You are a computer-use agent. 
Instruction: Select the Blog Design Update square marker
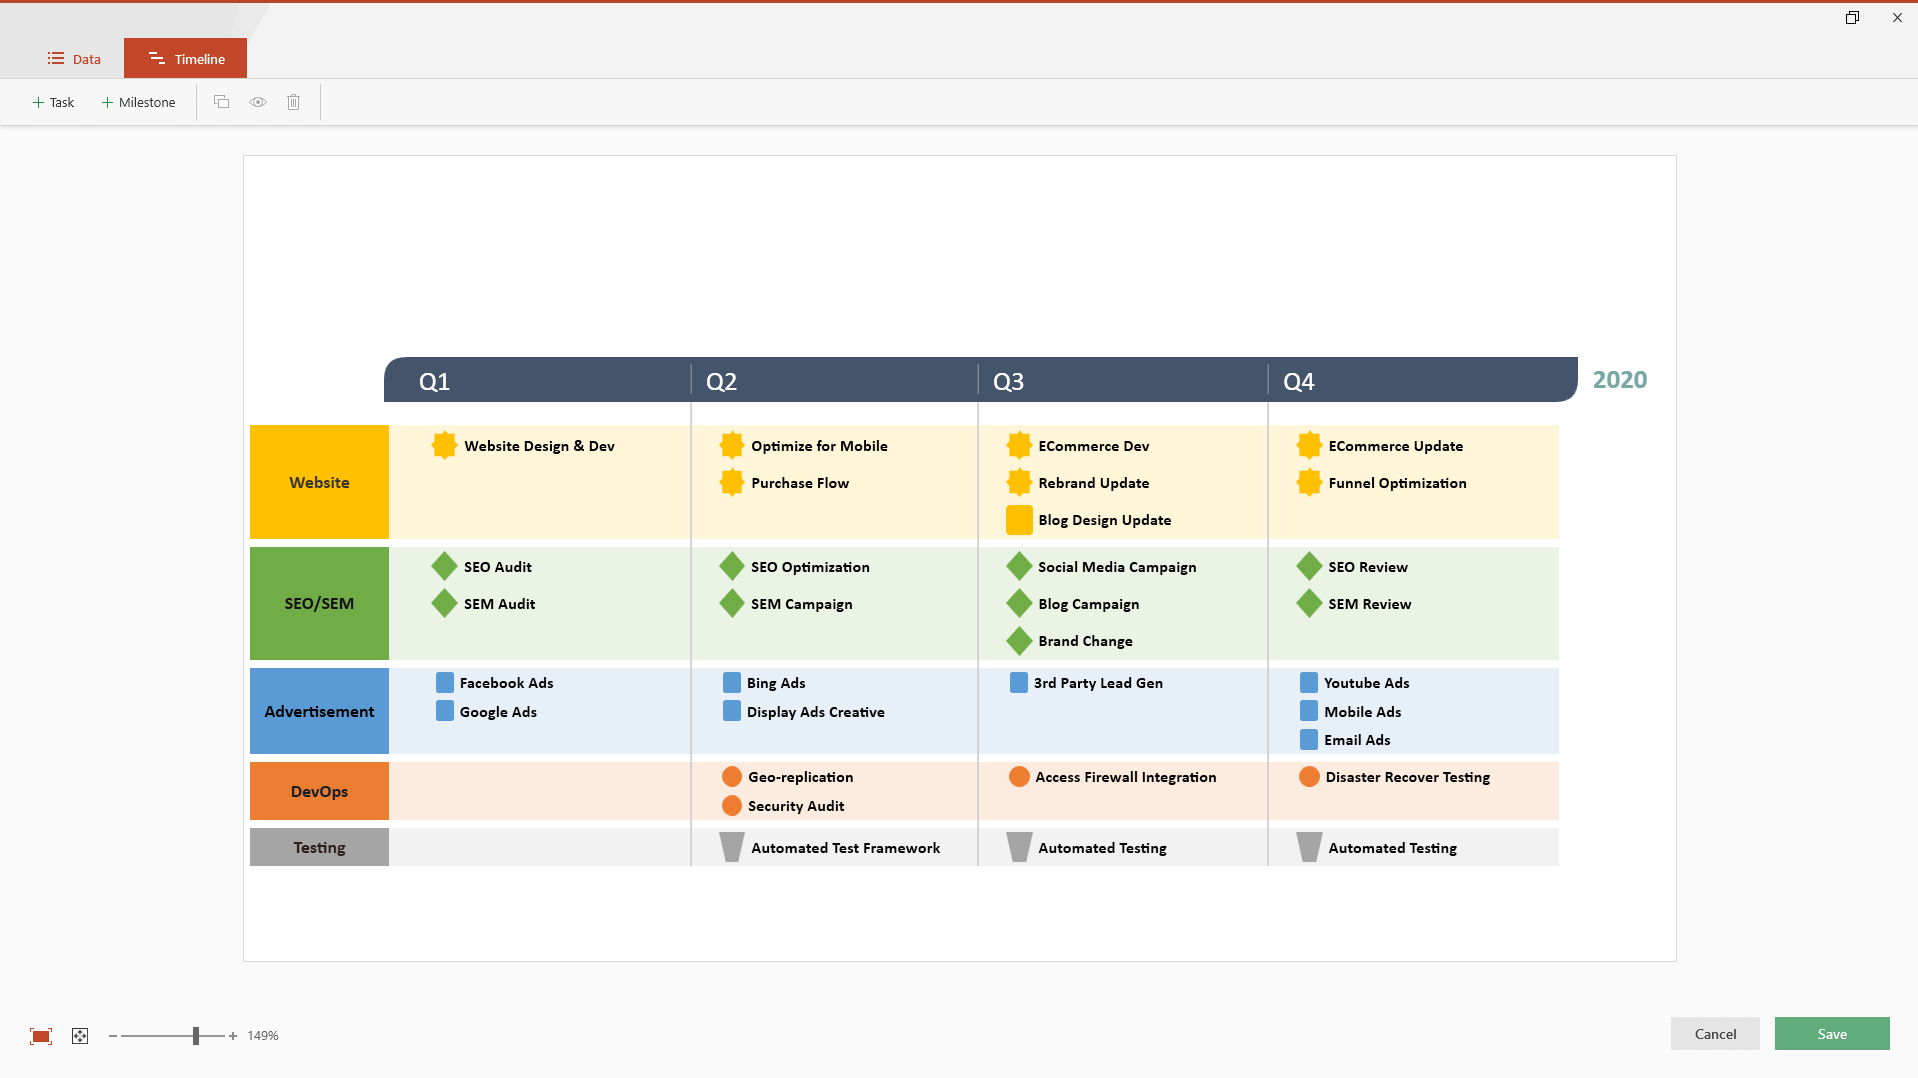pyautogui.click(x=1019, y=520)
